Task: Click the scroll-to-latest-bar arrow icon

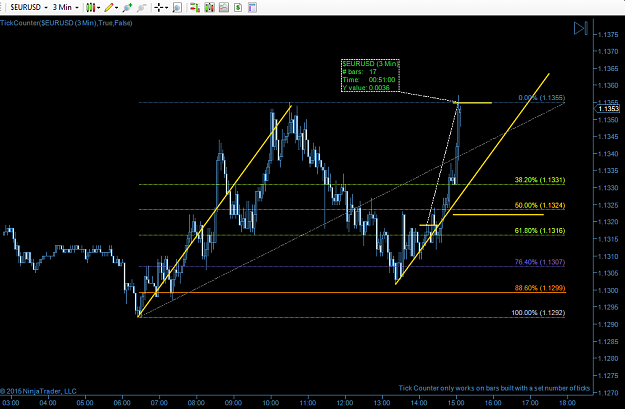Action: [x=580, y=28]
